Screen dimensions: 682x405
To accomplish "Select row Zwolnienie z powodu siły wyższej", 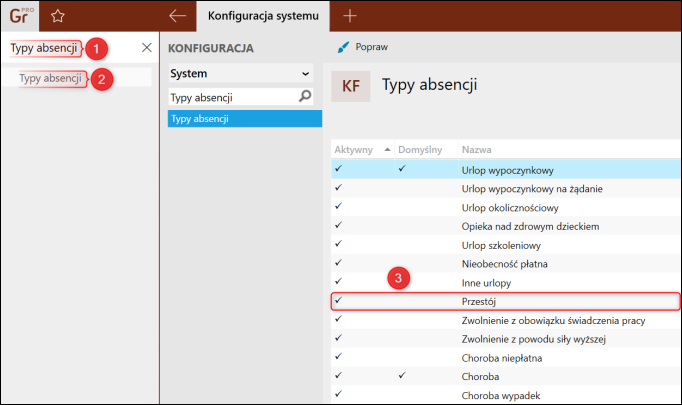I will click(506, 339).
